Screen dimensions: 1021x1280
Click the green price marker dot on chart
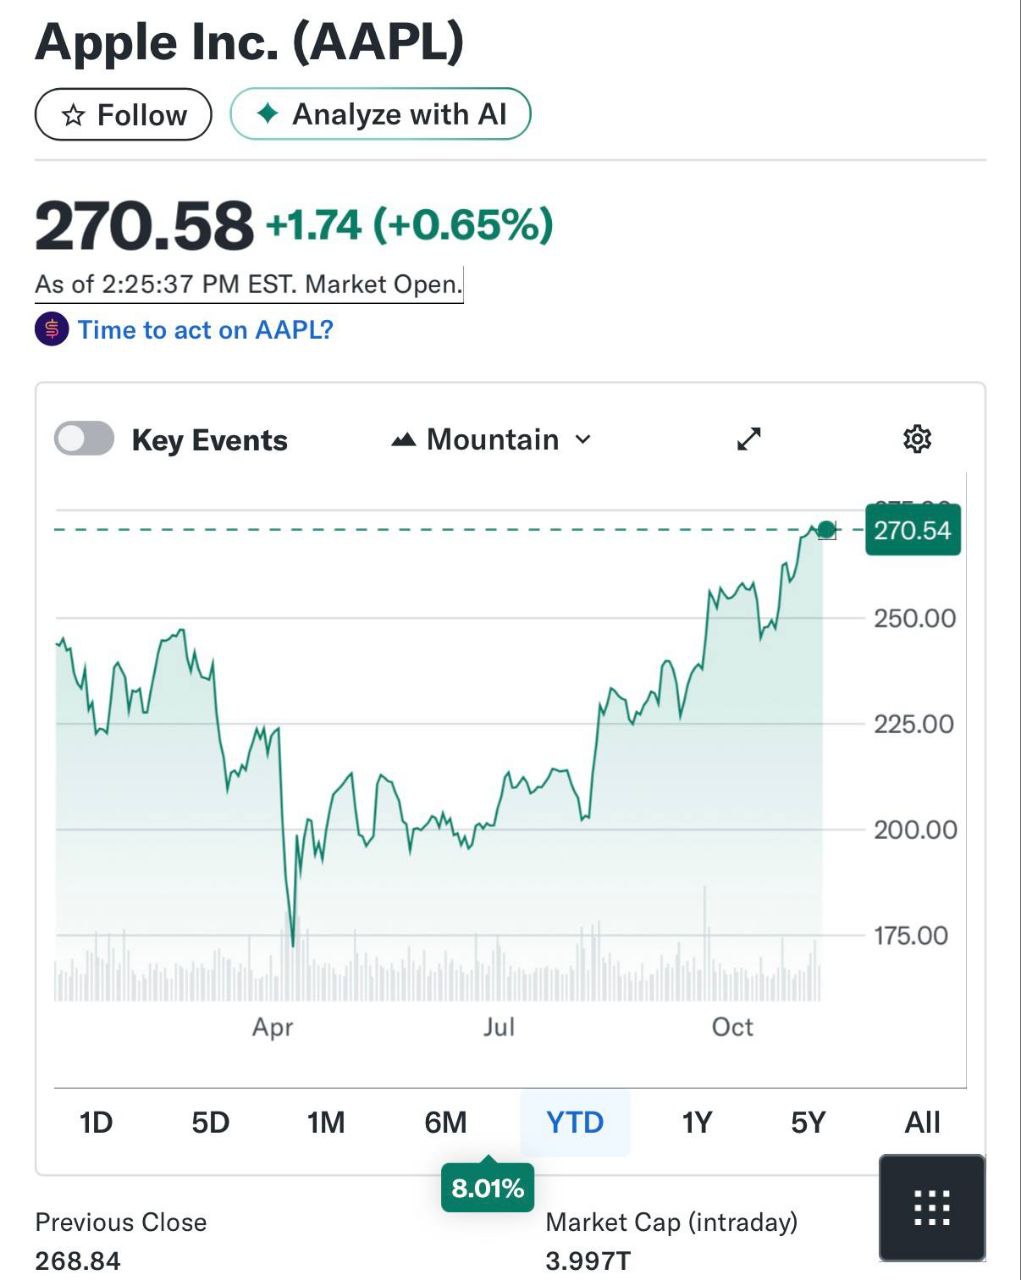click(x=826, y=530)
